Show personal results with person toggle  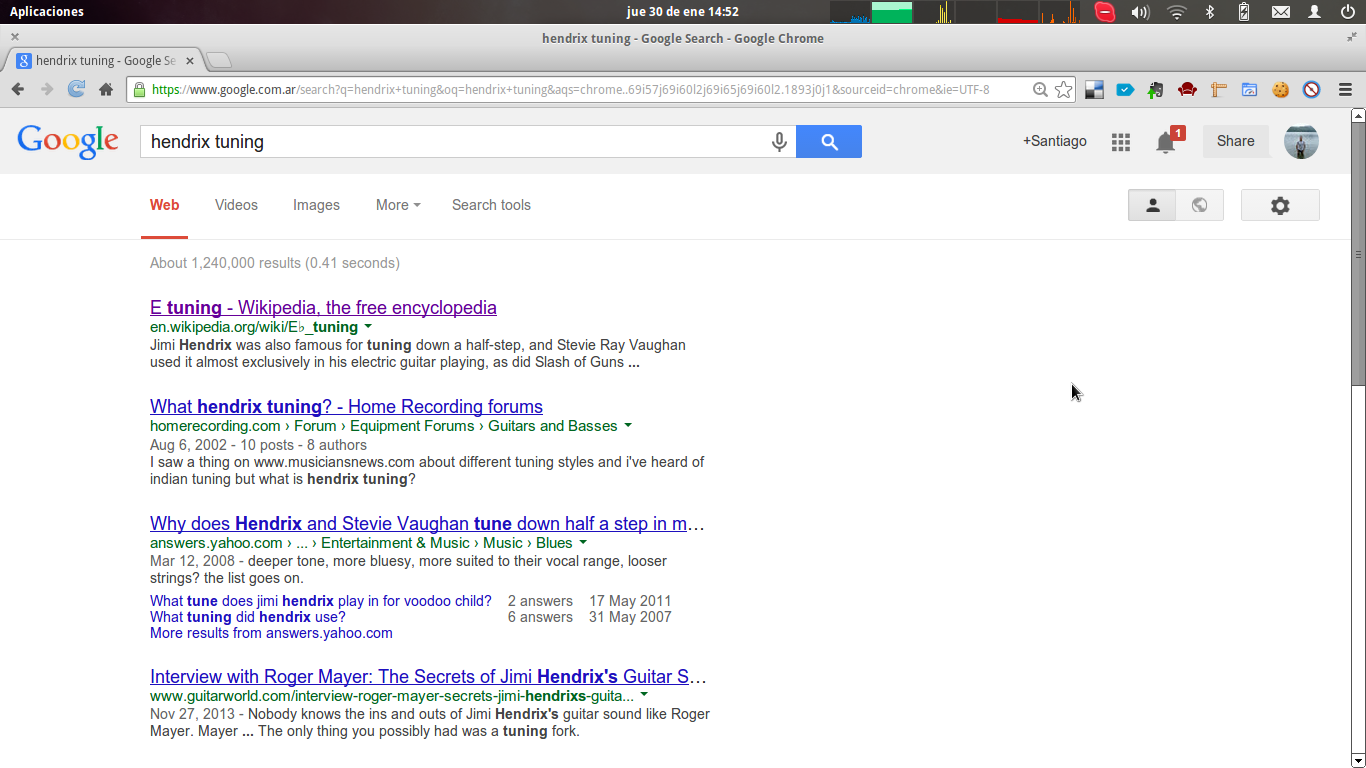[1152, 205]
